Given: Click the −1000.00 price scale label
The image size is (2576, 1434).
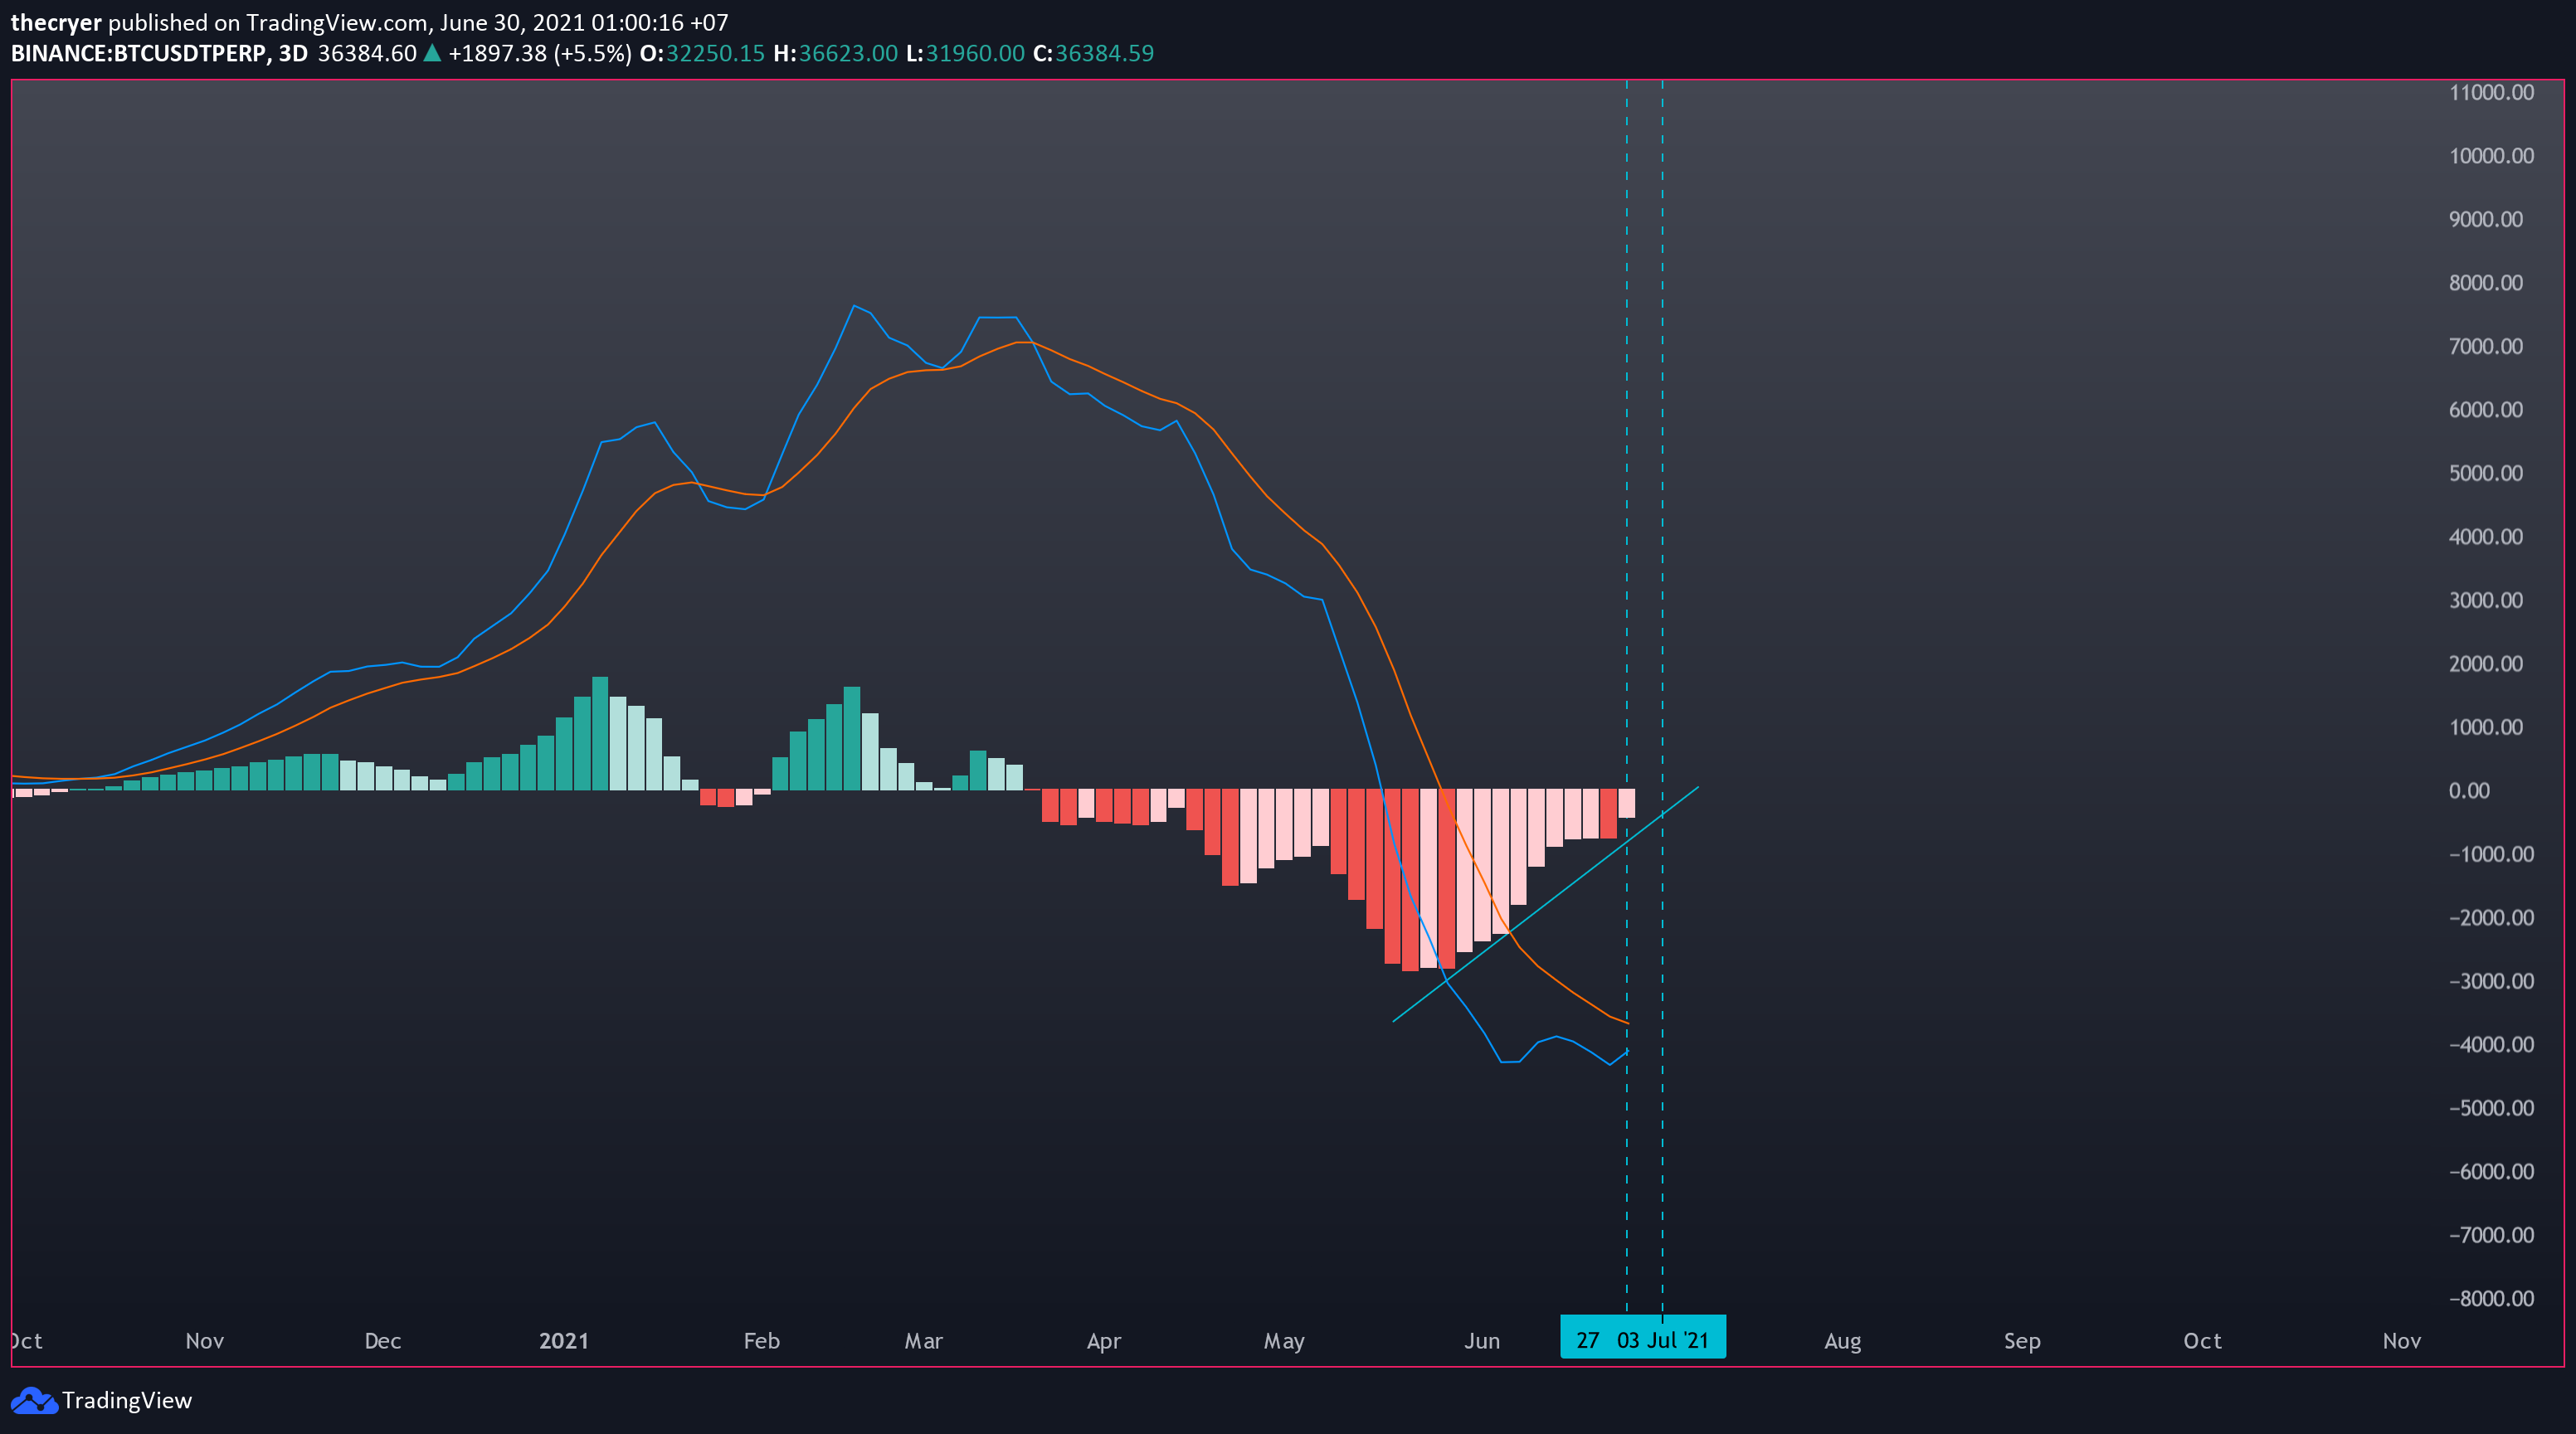Looking at the screenshot, I should [x=2492, y=855].
